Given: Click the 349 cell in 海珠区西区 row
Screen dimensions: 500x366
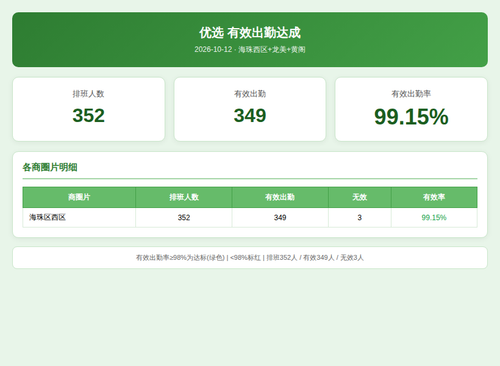Looking at the screenshot, I should (x=280, y=218).
